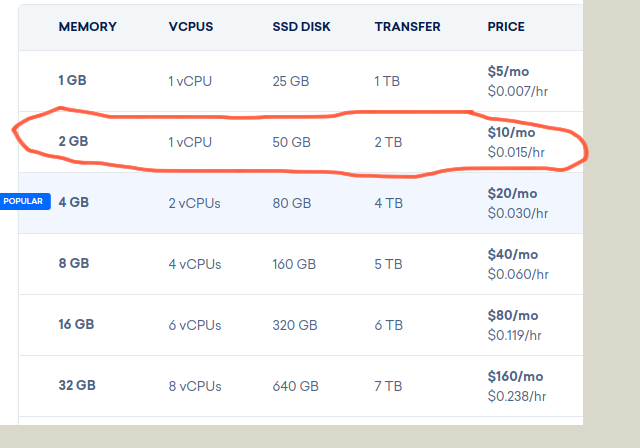The width and height of the screenshot is (640, 448).
Task: Select the PRICE column header
Action: [x=506, y=27]
